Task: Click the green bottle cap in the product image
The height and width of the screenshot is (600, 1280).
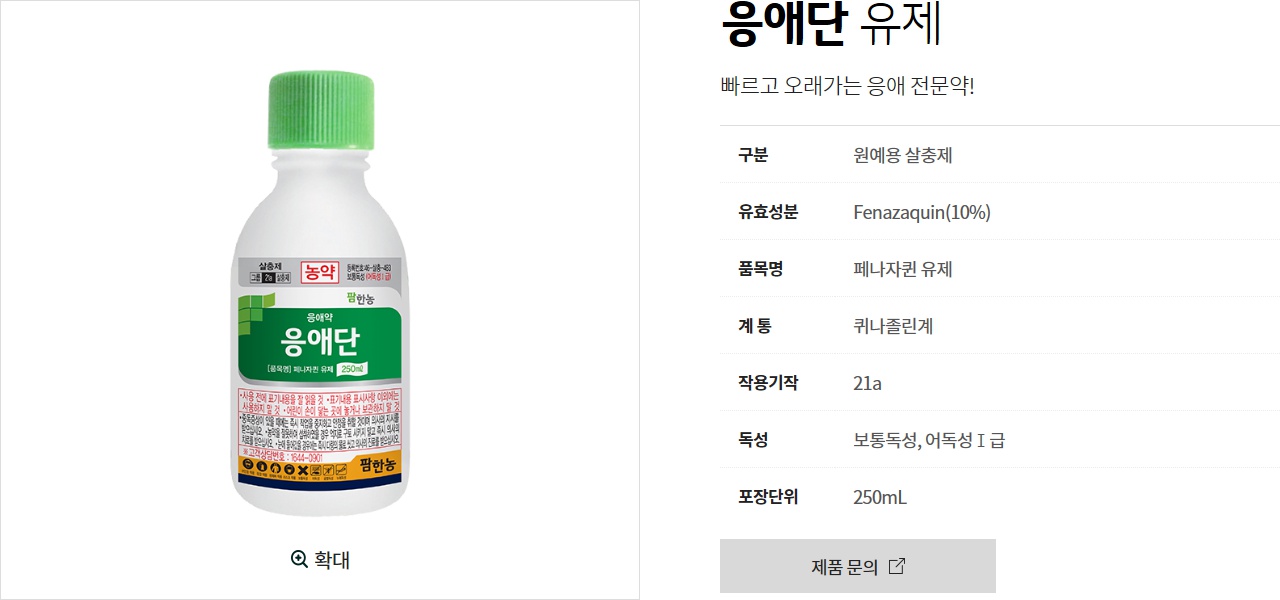Action: pyautogui.click(x=320, y=110)
